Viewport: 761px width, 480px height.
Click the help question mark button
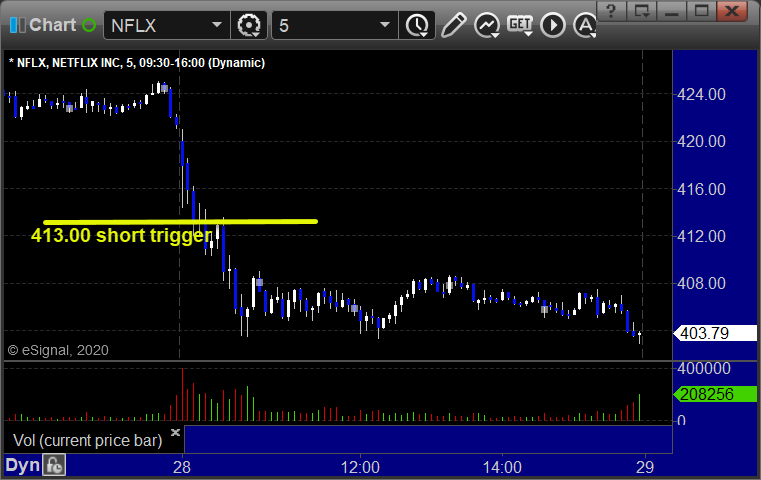611,11
